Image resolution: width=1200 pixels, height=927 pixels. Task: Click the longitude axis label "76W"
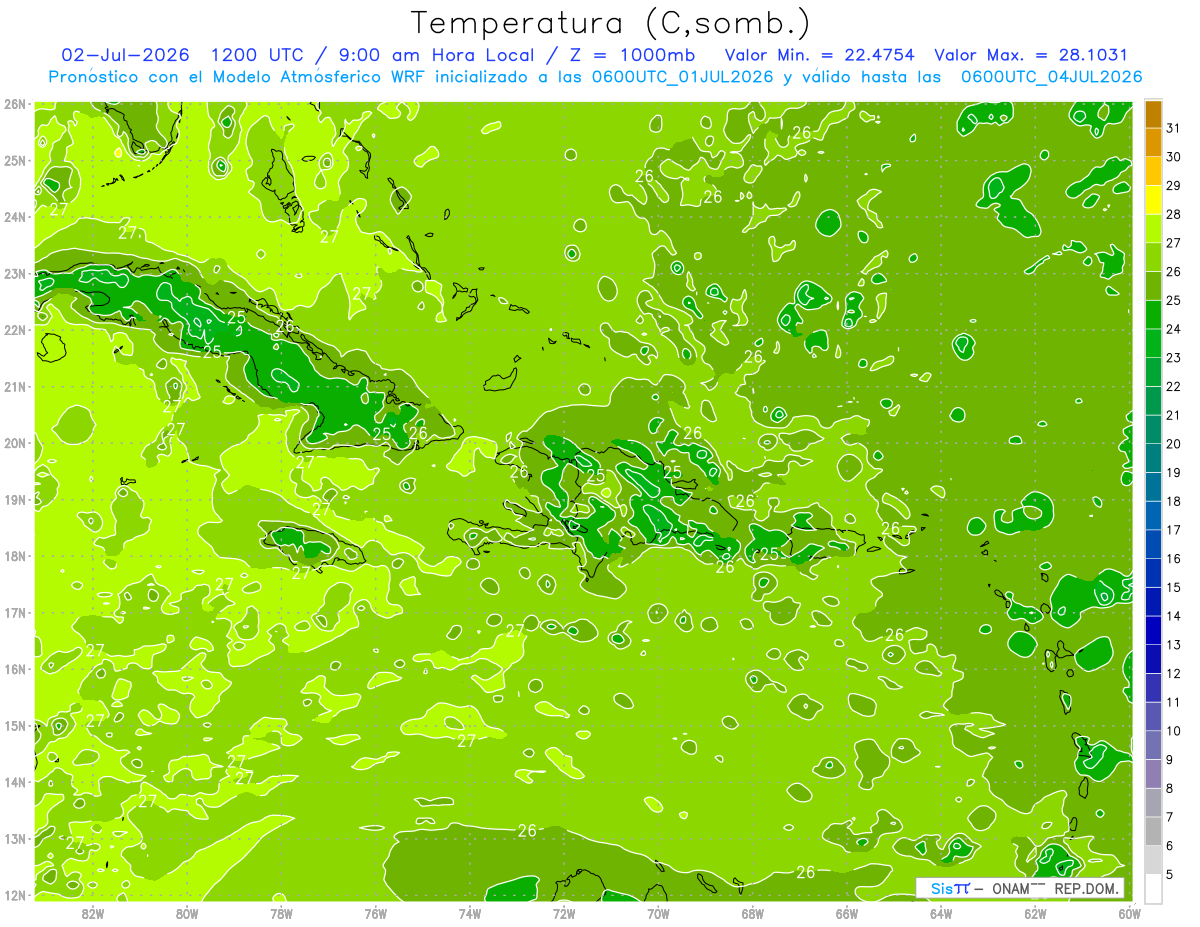click(x=375, y=914)
